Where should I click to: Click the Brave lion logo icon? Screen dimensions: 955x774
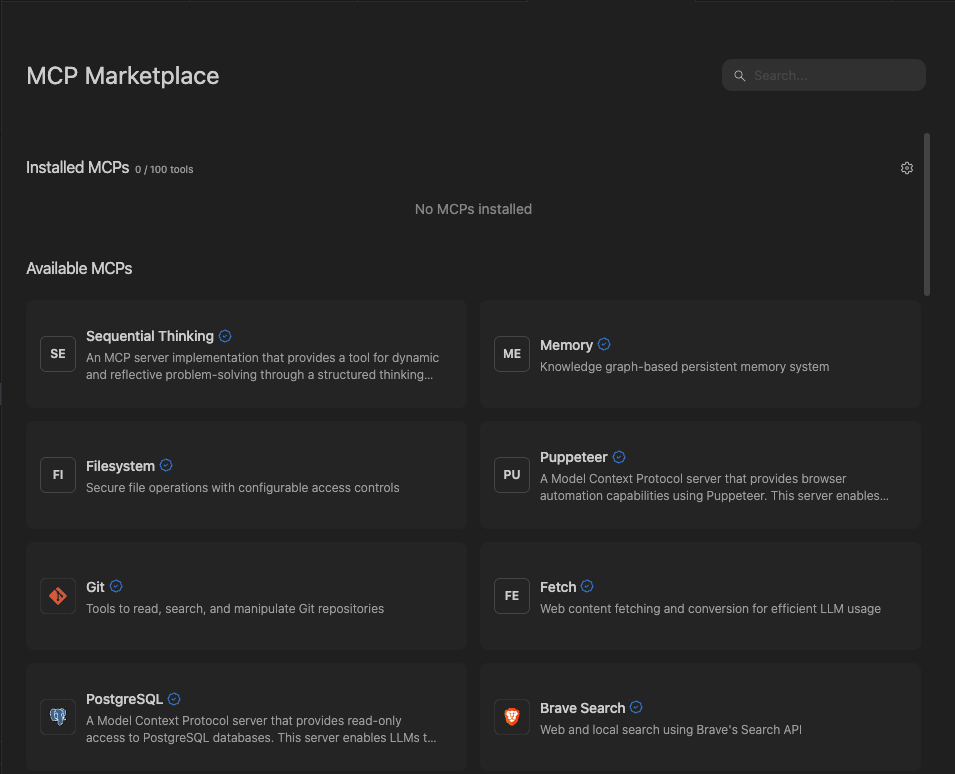(512, 717)
